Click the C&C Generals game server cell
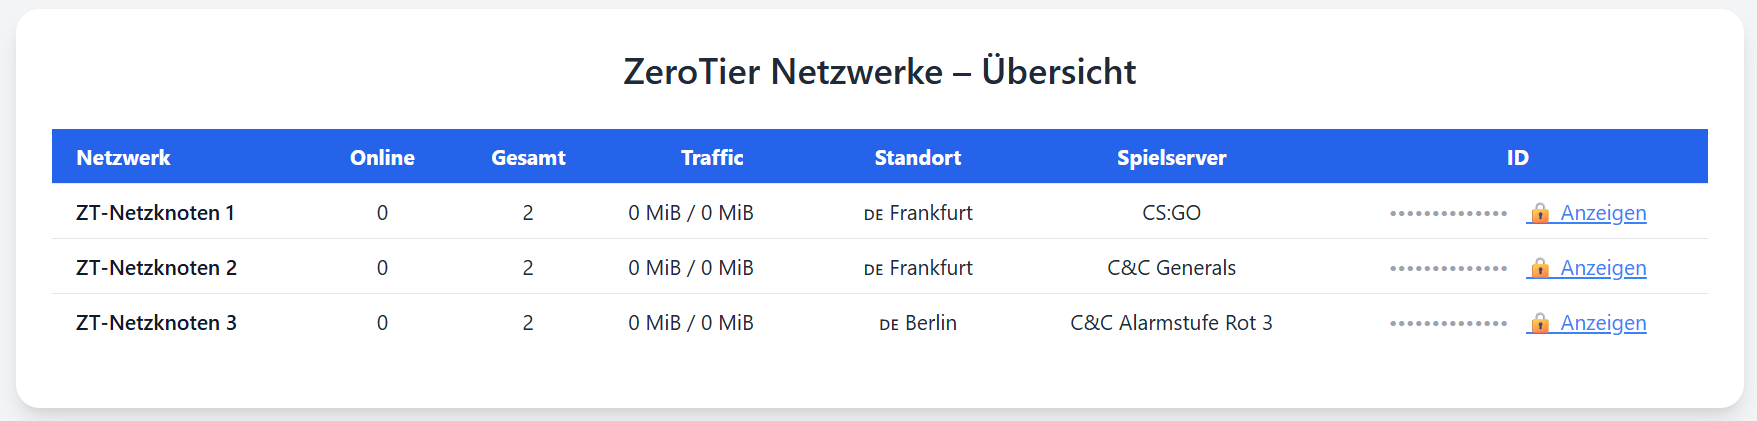This screenshot has width=1757, height=421. pyautogui.click(x=1171, y=267)
